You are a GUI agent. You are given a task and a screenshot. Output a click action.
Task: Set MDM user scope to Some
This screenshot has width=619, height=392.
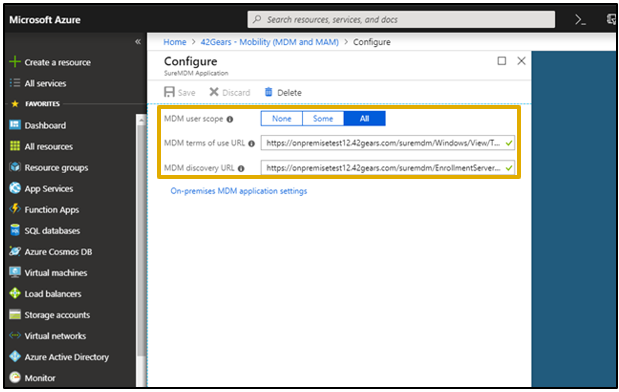pyautogui.click(x=323, y=118)
